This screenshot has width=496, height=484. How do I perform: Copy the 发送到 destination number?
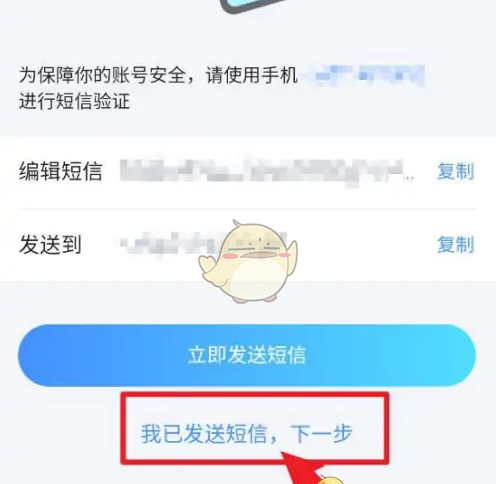[455, 245]
